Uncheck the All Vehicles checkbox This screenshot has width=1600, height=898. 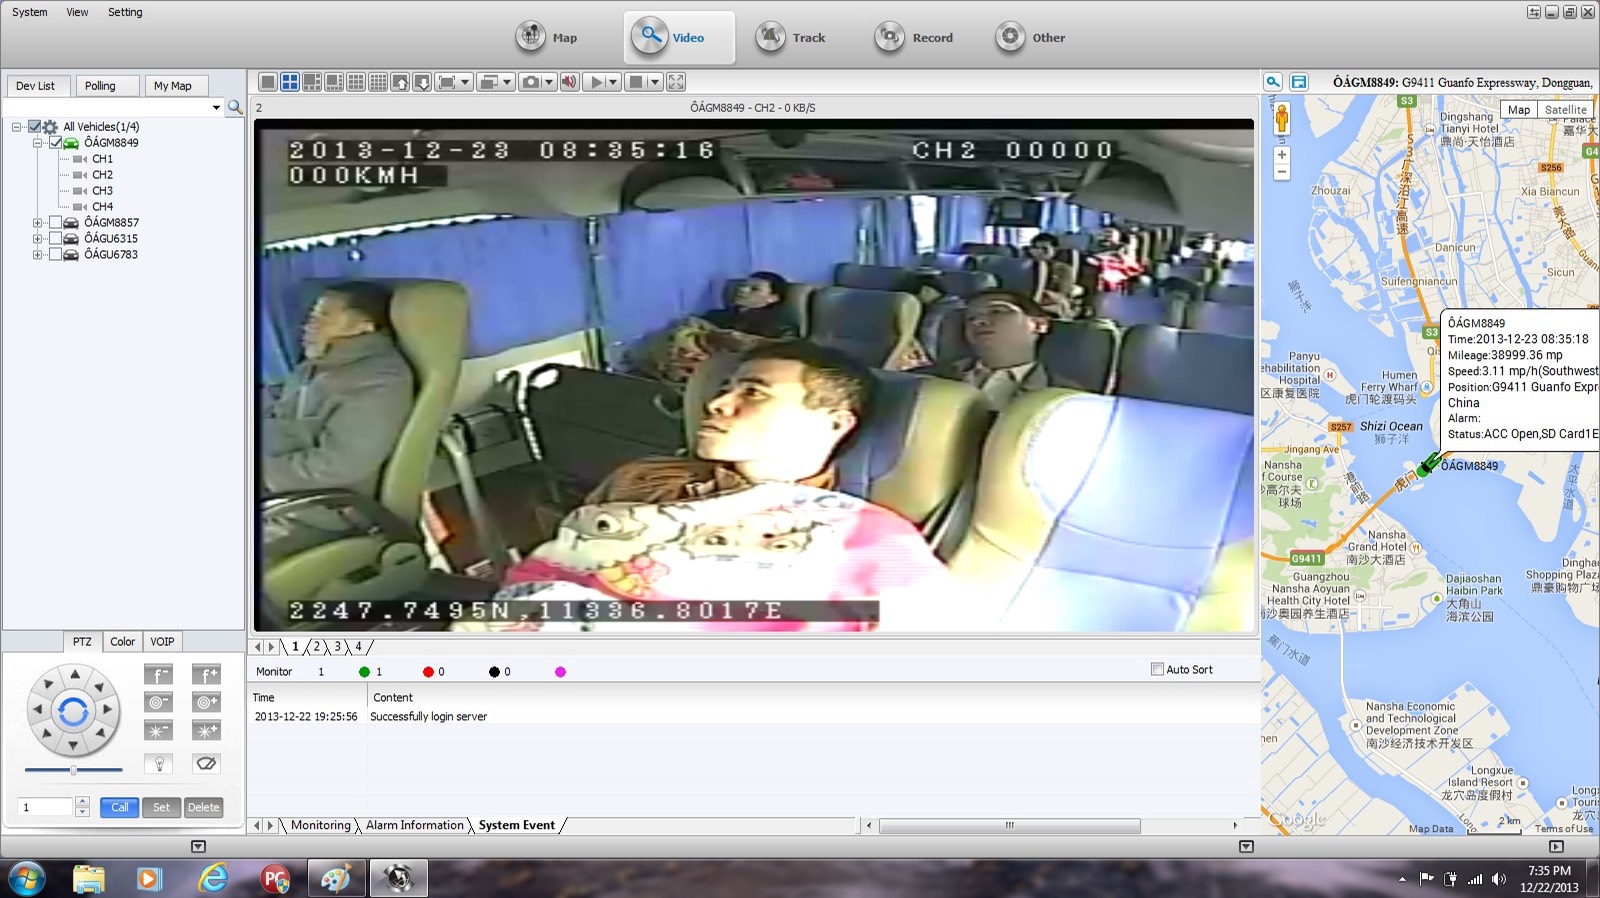(35, 127)
